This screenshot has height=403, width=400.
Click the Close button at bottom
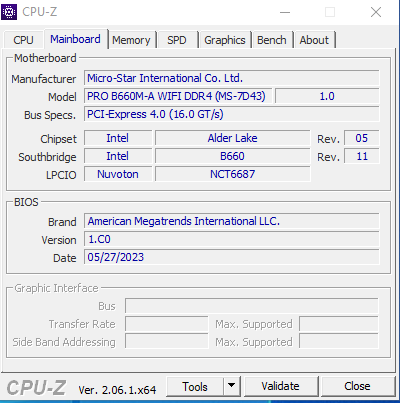(x=357, y=386)
